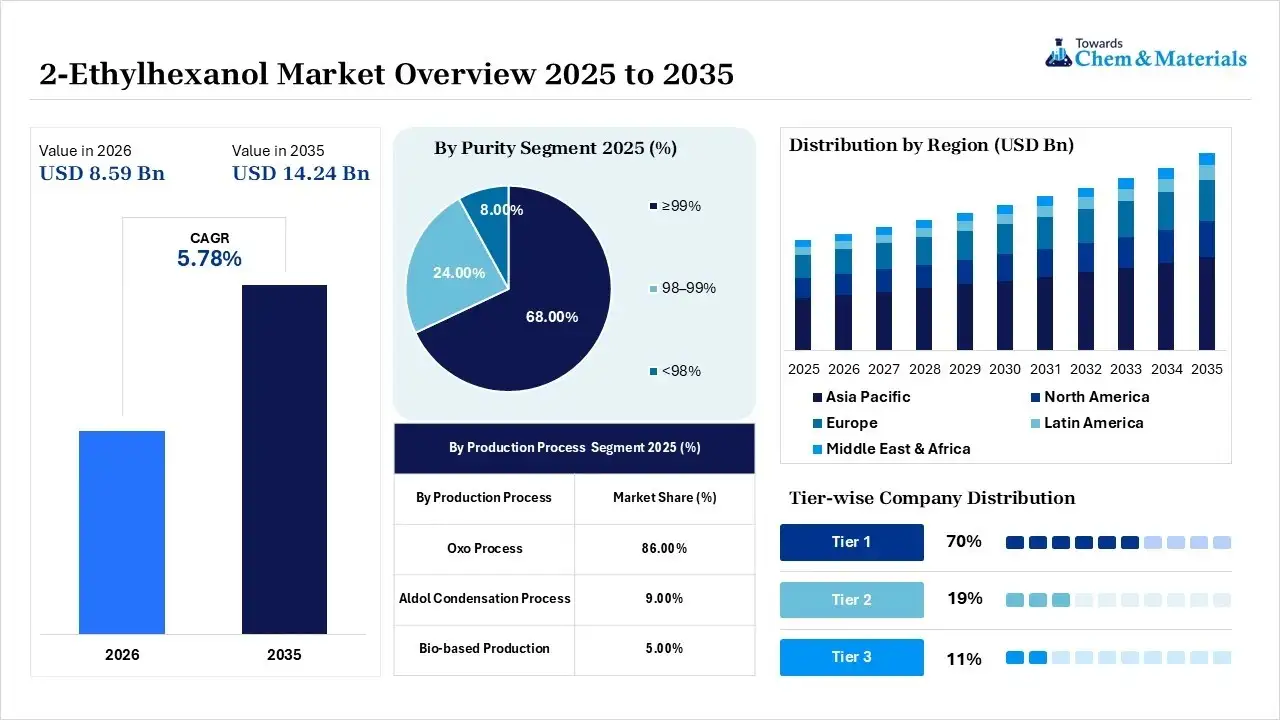The width and height of the screenshot is (1280, 720).
Task: Click the 11% tier value
Action: point(964,659)
